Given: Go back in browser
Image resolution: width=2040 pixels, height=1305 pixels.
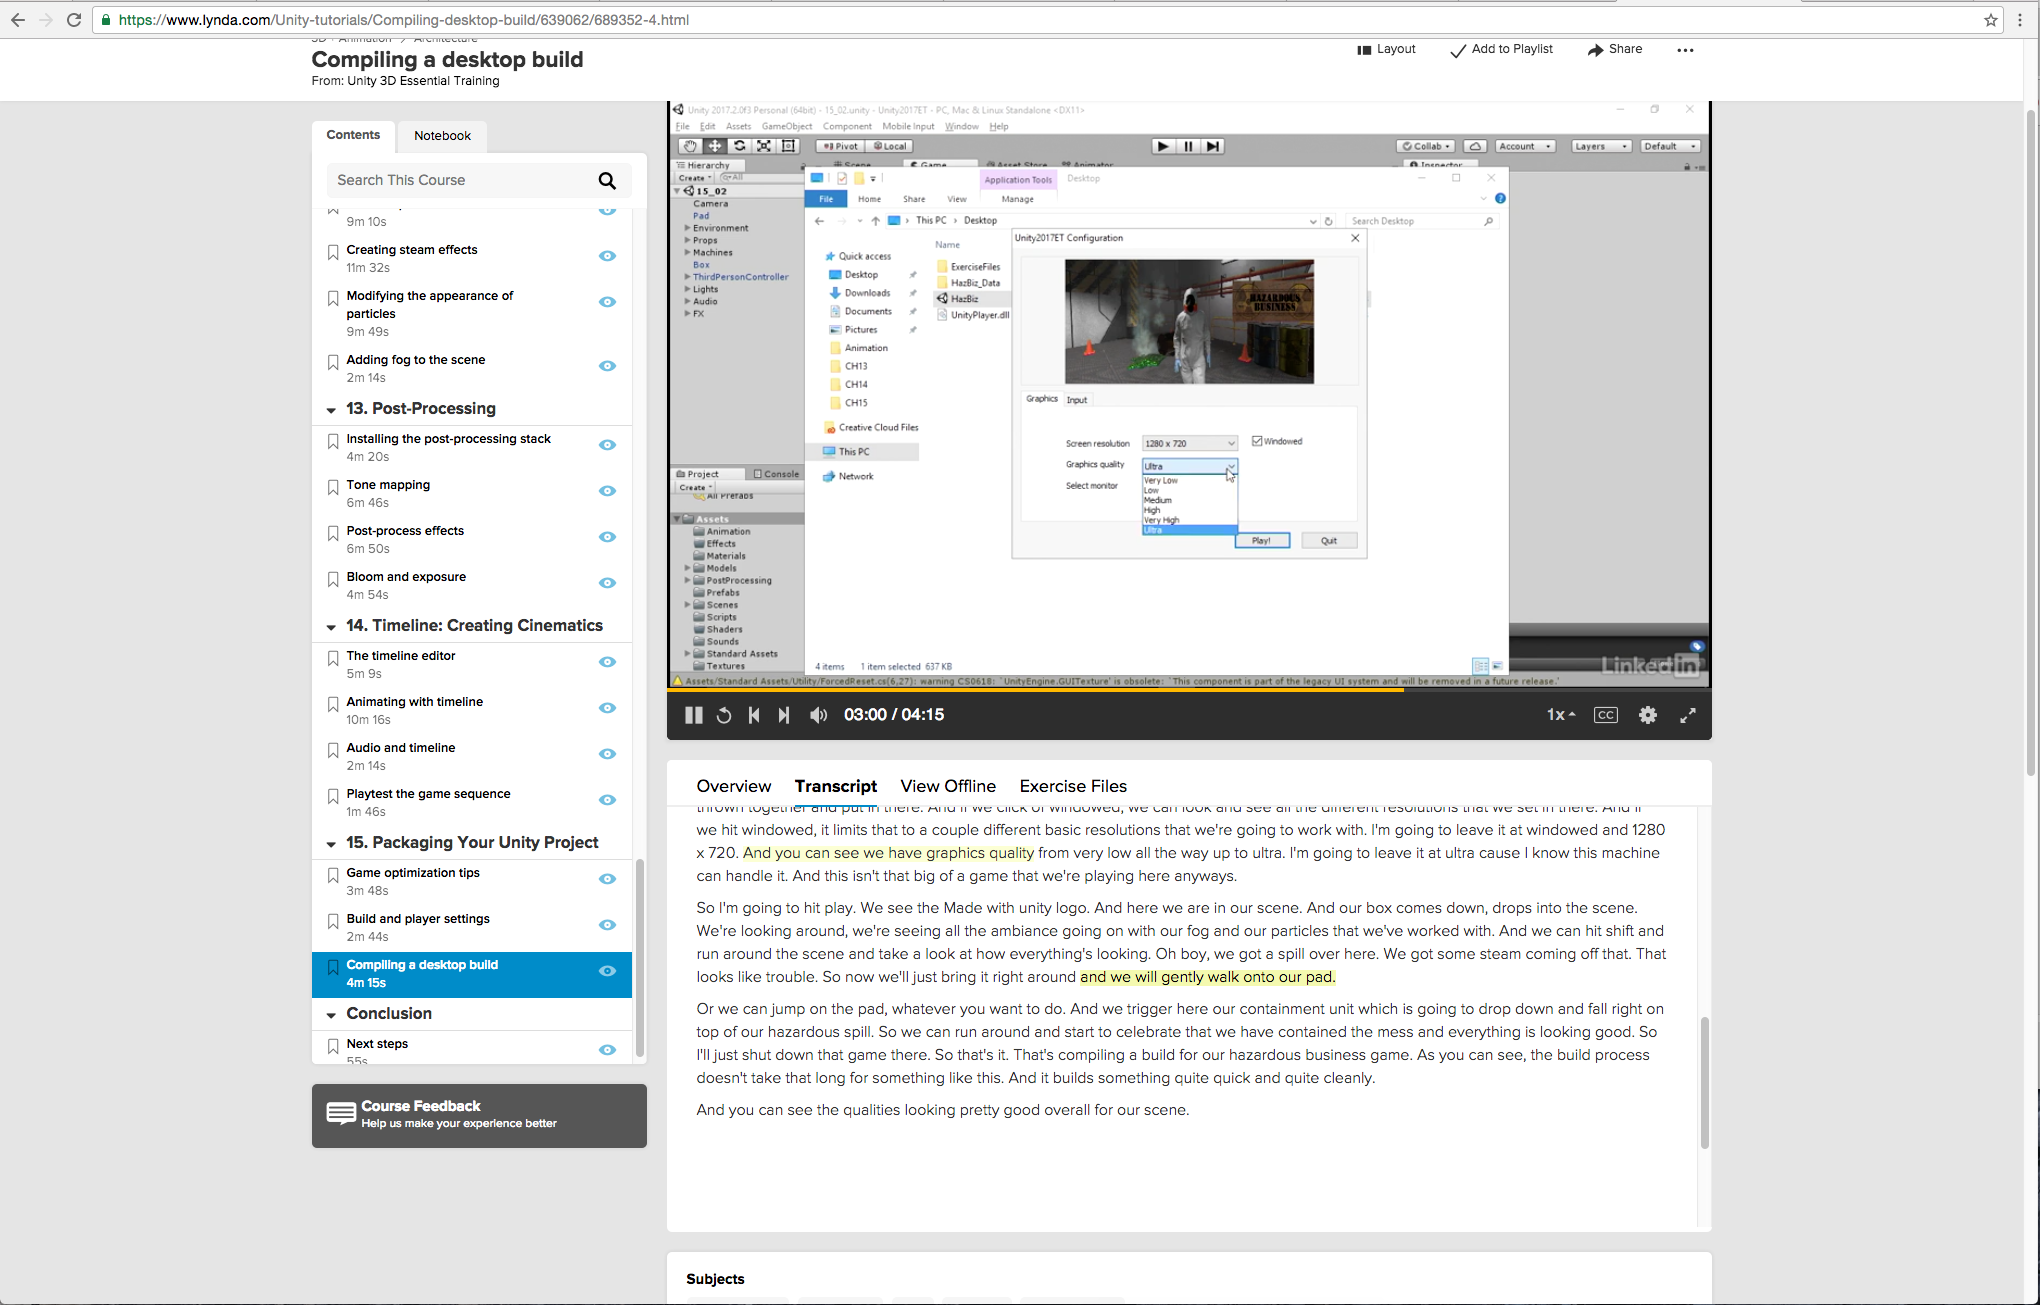Looking at the screenshot, I should 18,20.
